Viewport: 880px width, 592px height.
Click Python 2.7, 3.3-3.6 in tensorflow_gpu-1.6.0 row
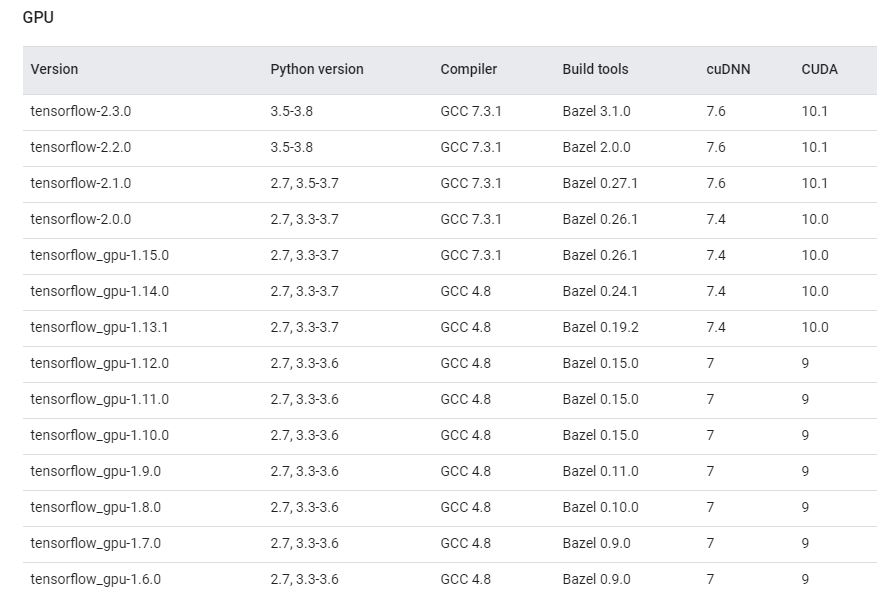305,579
